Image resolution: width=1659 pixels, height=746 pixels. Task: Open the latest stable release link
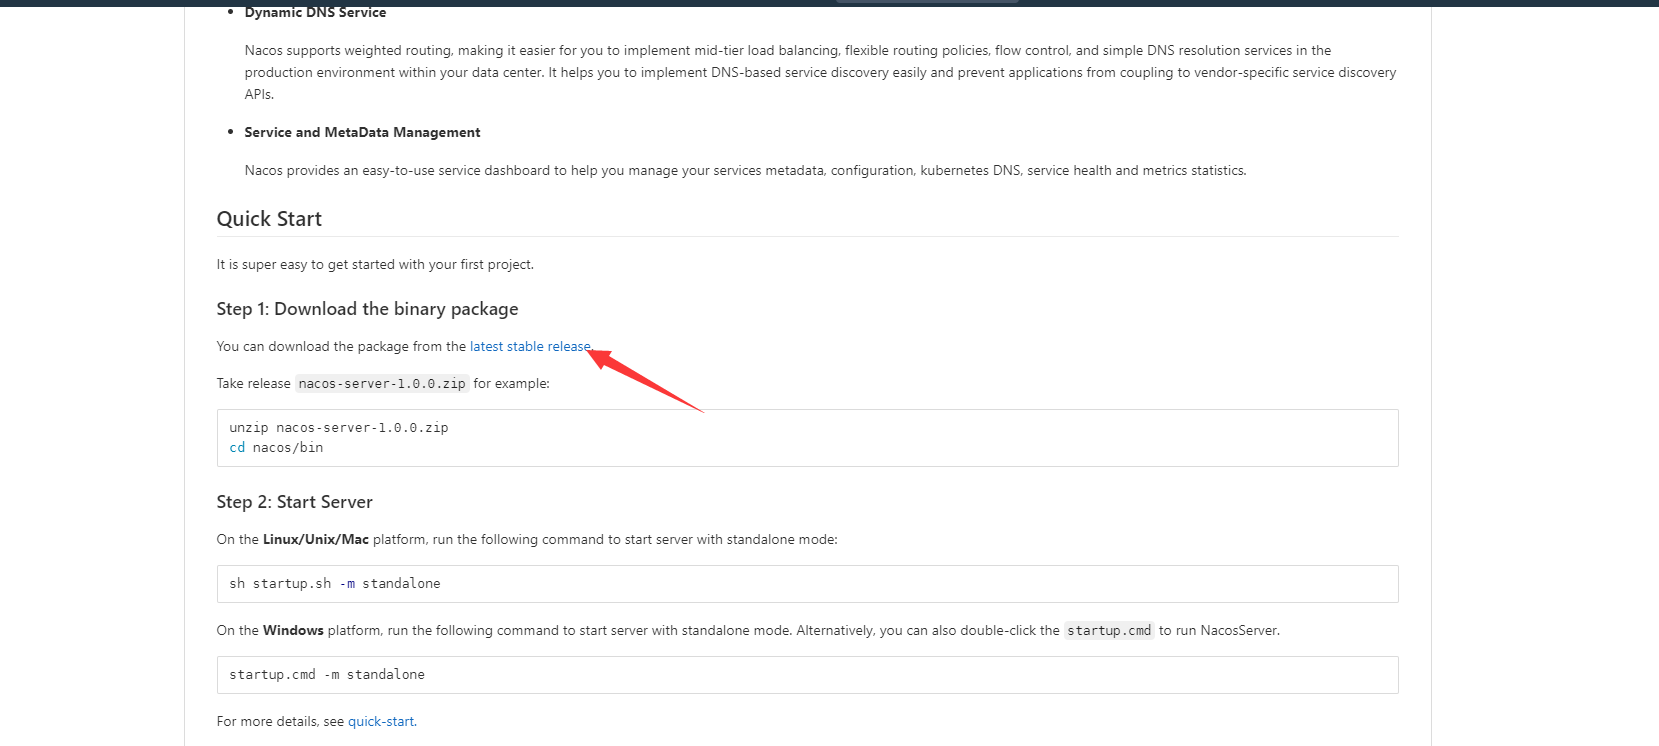click(x=530, y=347)
